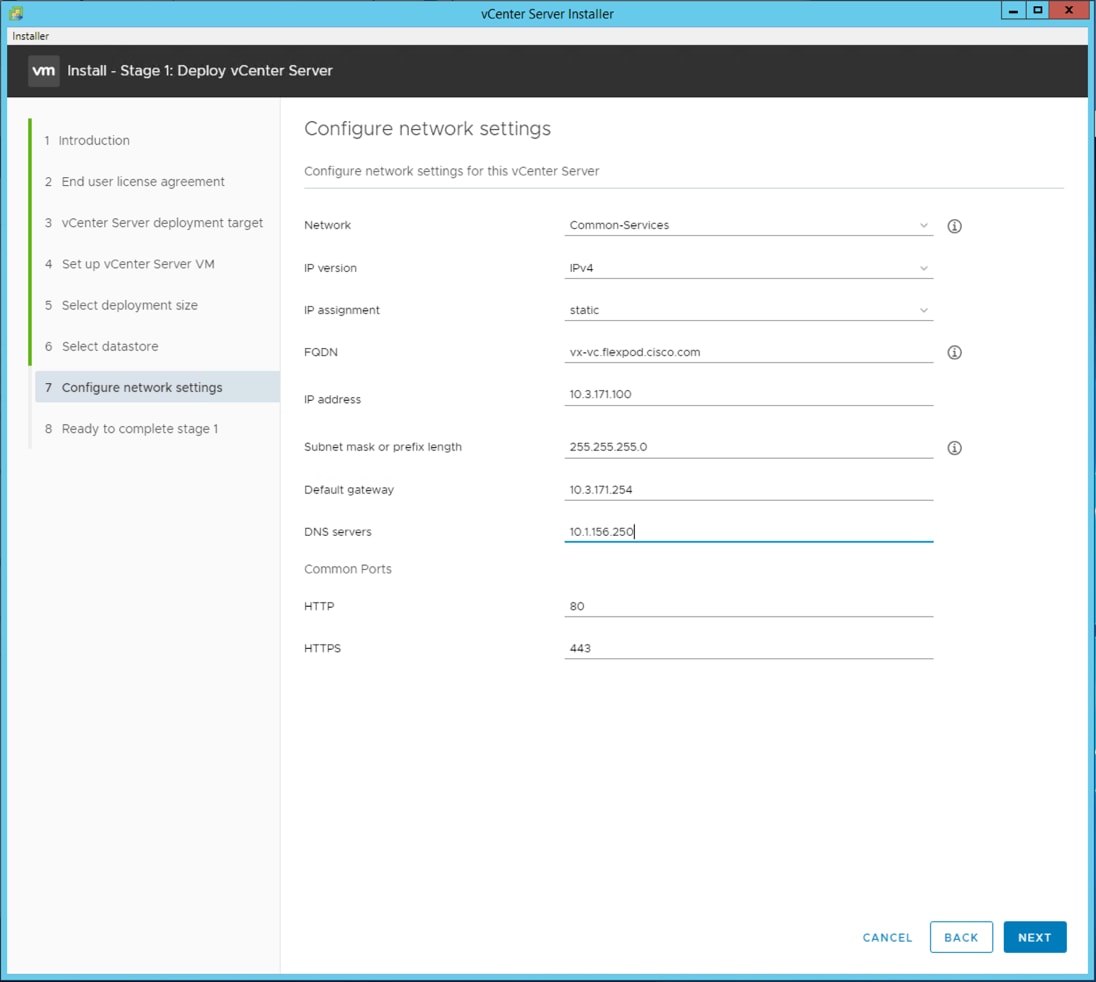Open the IP version dropdown showing IPv4
Image resolution: width=1096 pixels, height=982 pixels.
(x=749, y=268)
